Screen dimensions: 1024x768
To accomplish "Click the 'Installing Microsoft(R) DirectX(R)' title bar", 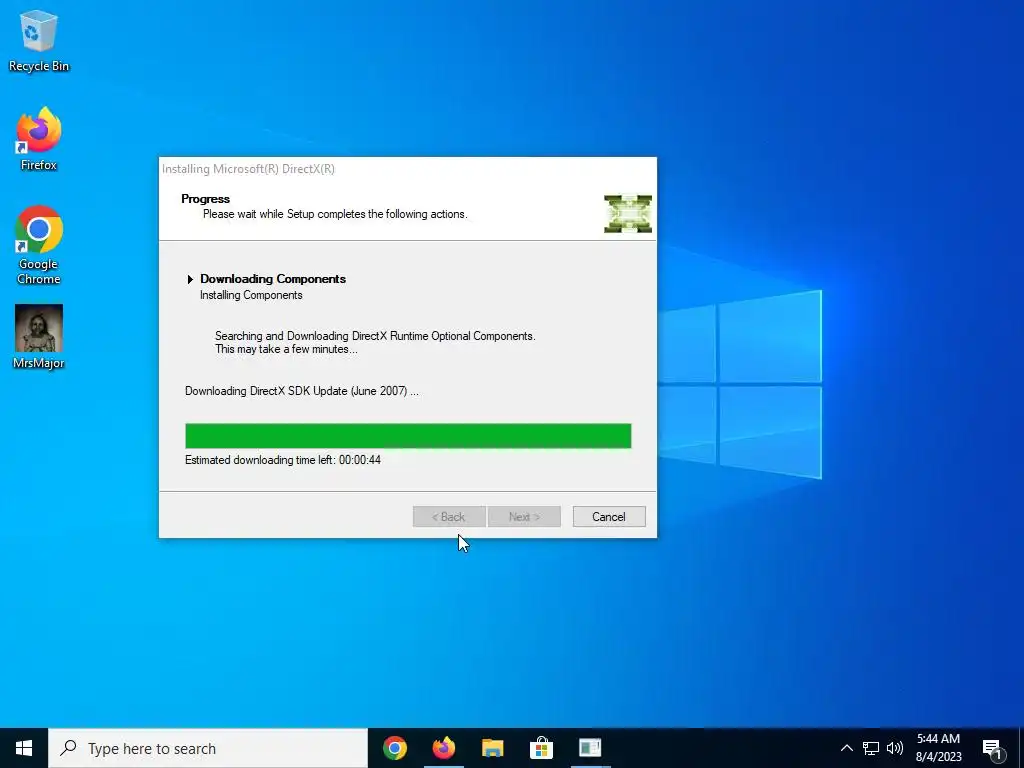I will [x=408, y=169].
